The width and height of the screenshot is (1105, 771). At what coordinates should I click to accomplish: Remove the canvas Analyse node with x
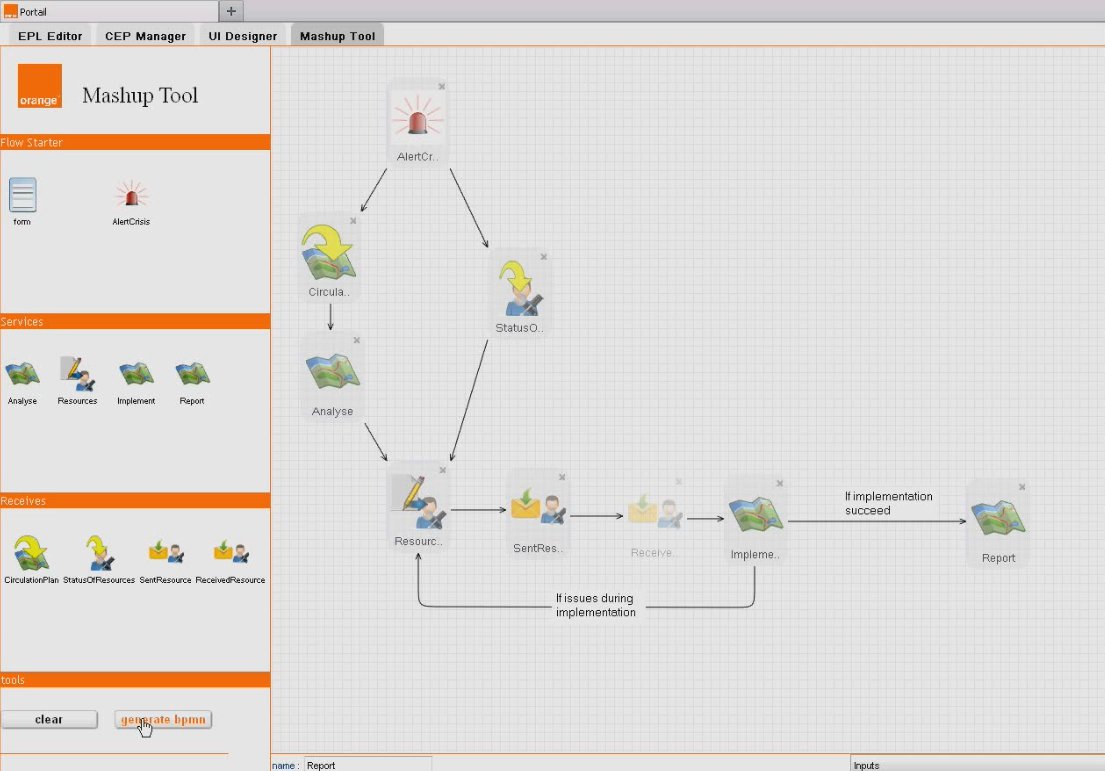point(357,340)
